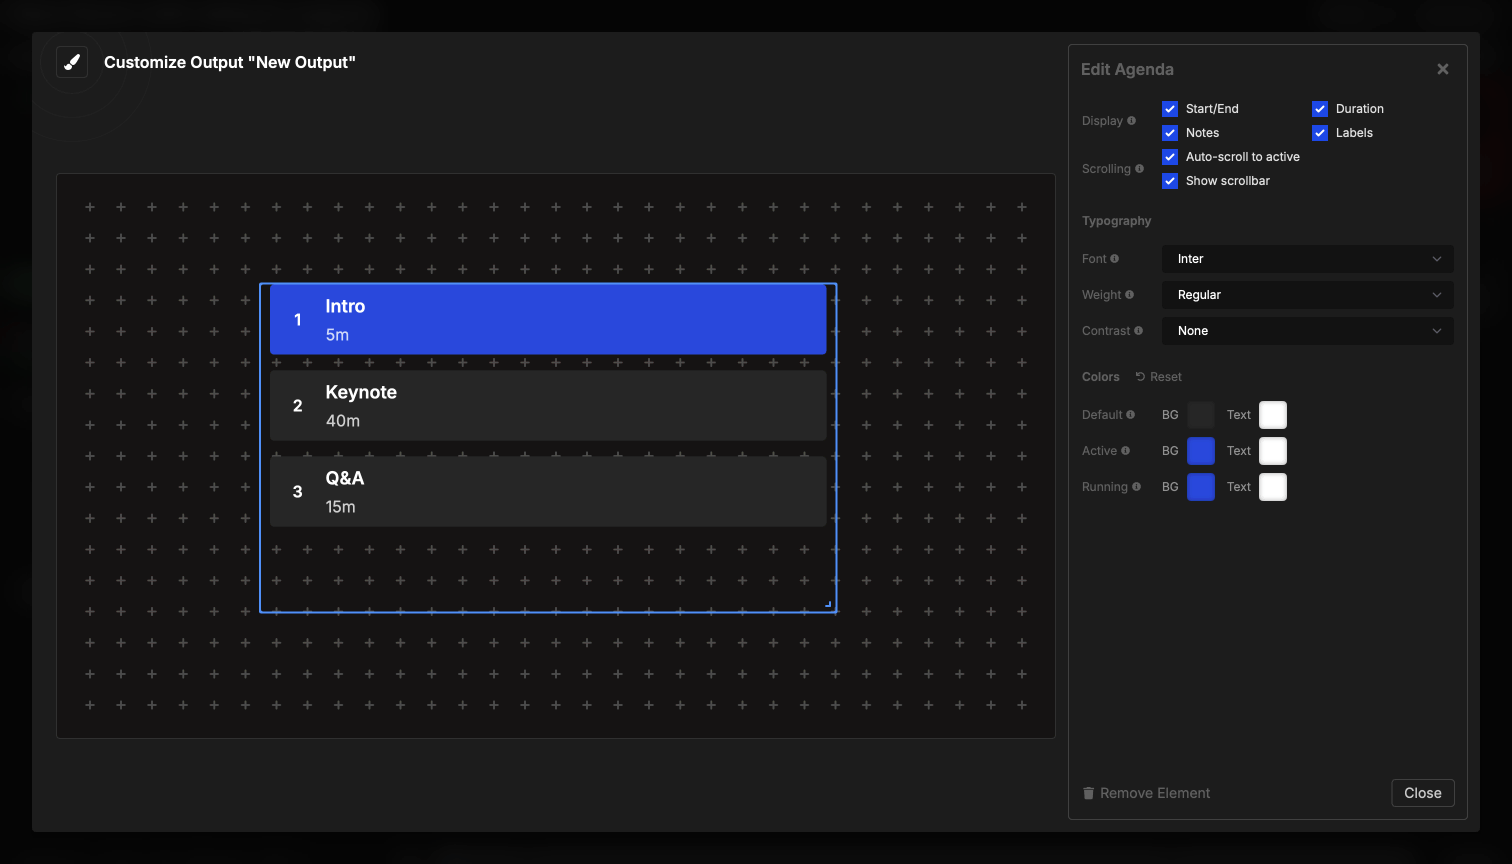The image size is (1512, 864).
Task: Uncheck the Auto-scroll to active option
Action: coord(1170,157)
